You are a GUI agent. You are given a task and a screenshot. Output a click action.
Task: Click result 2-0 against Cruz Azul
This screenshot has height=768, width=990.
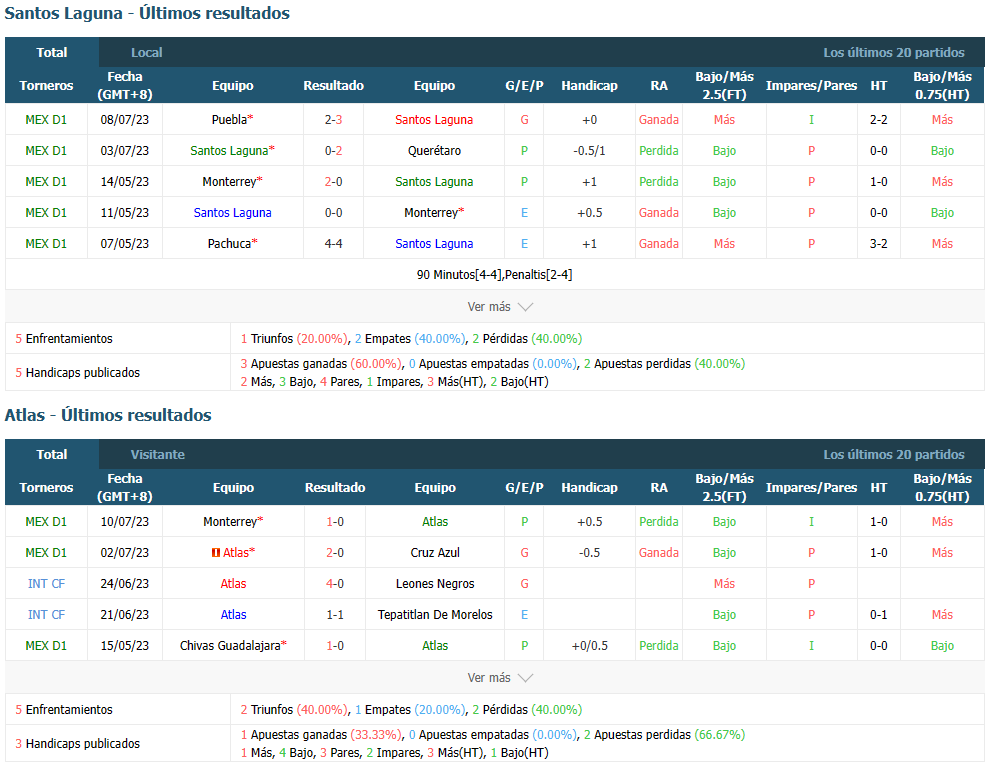point(335,553)
